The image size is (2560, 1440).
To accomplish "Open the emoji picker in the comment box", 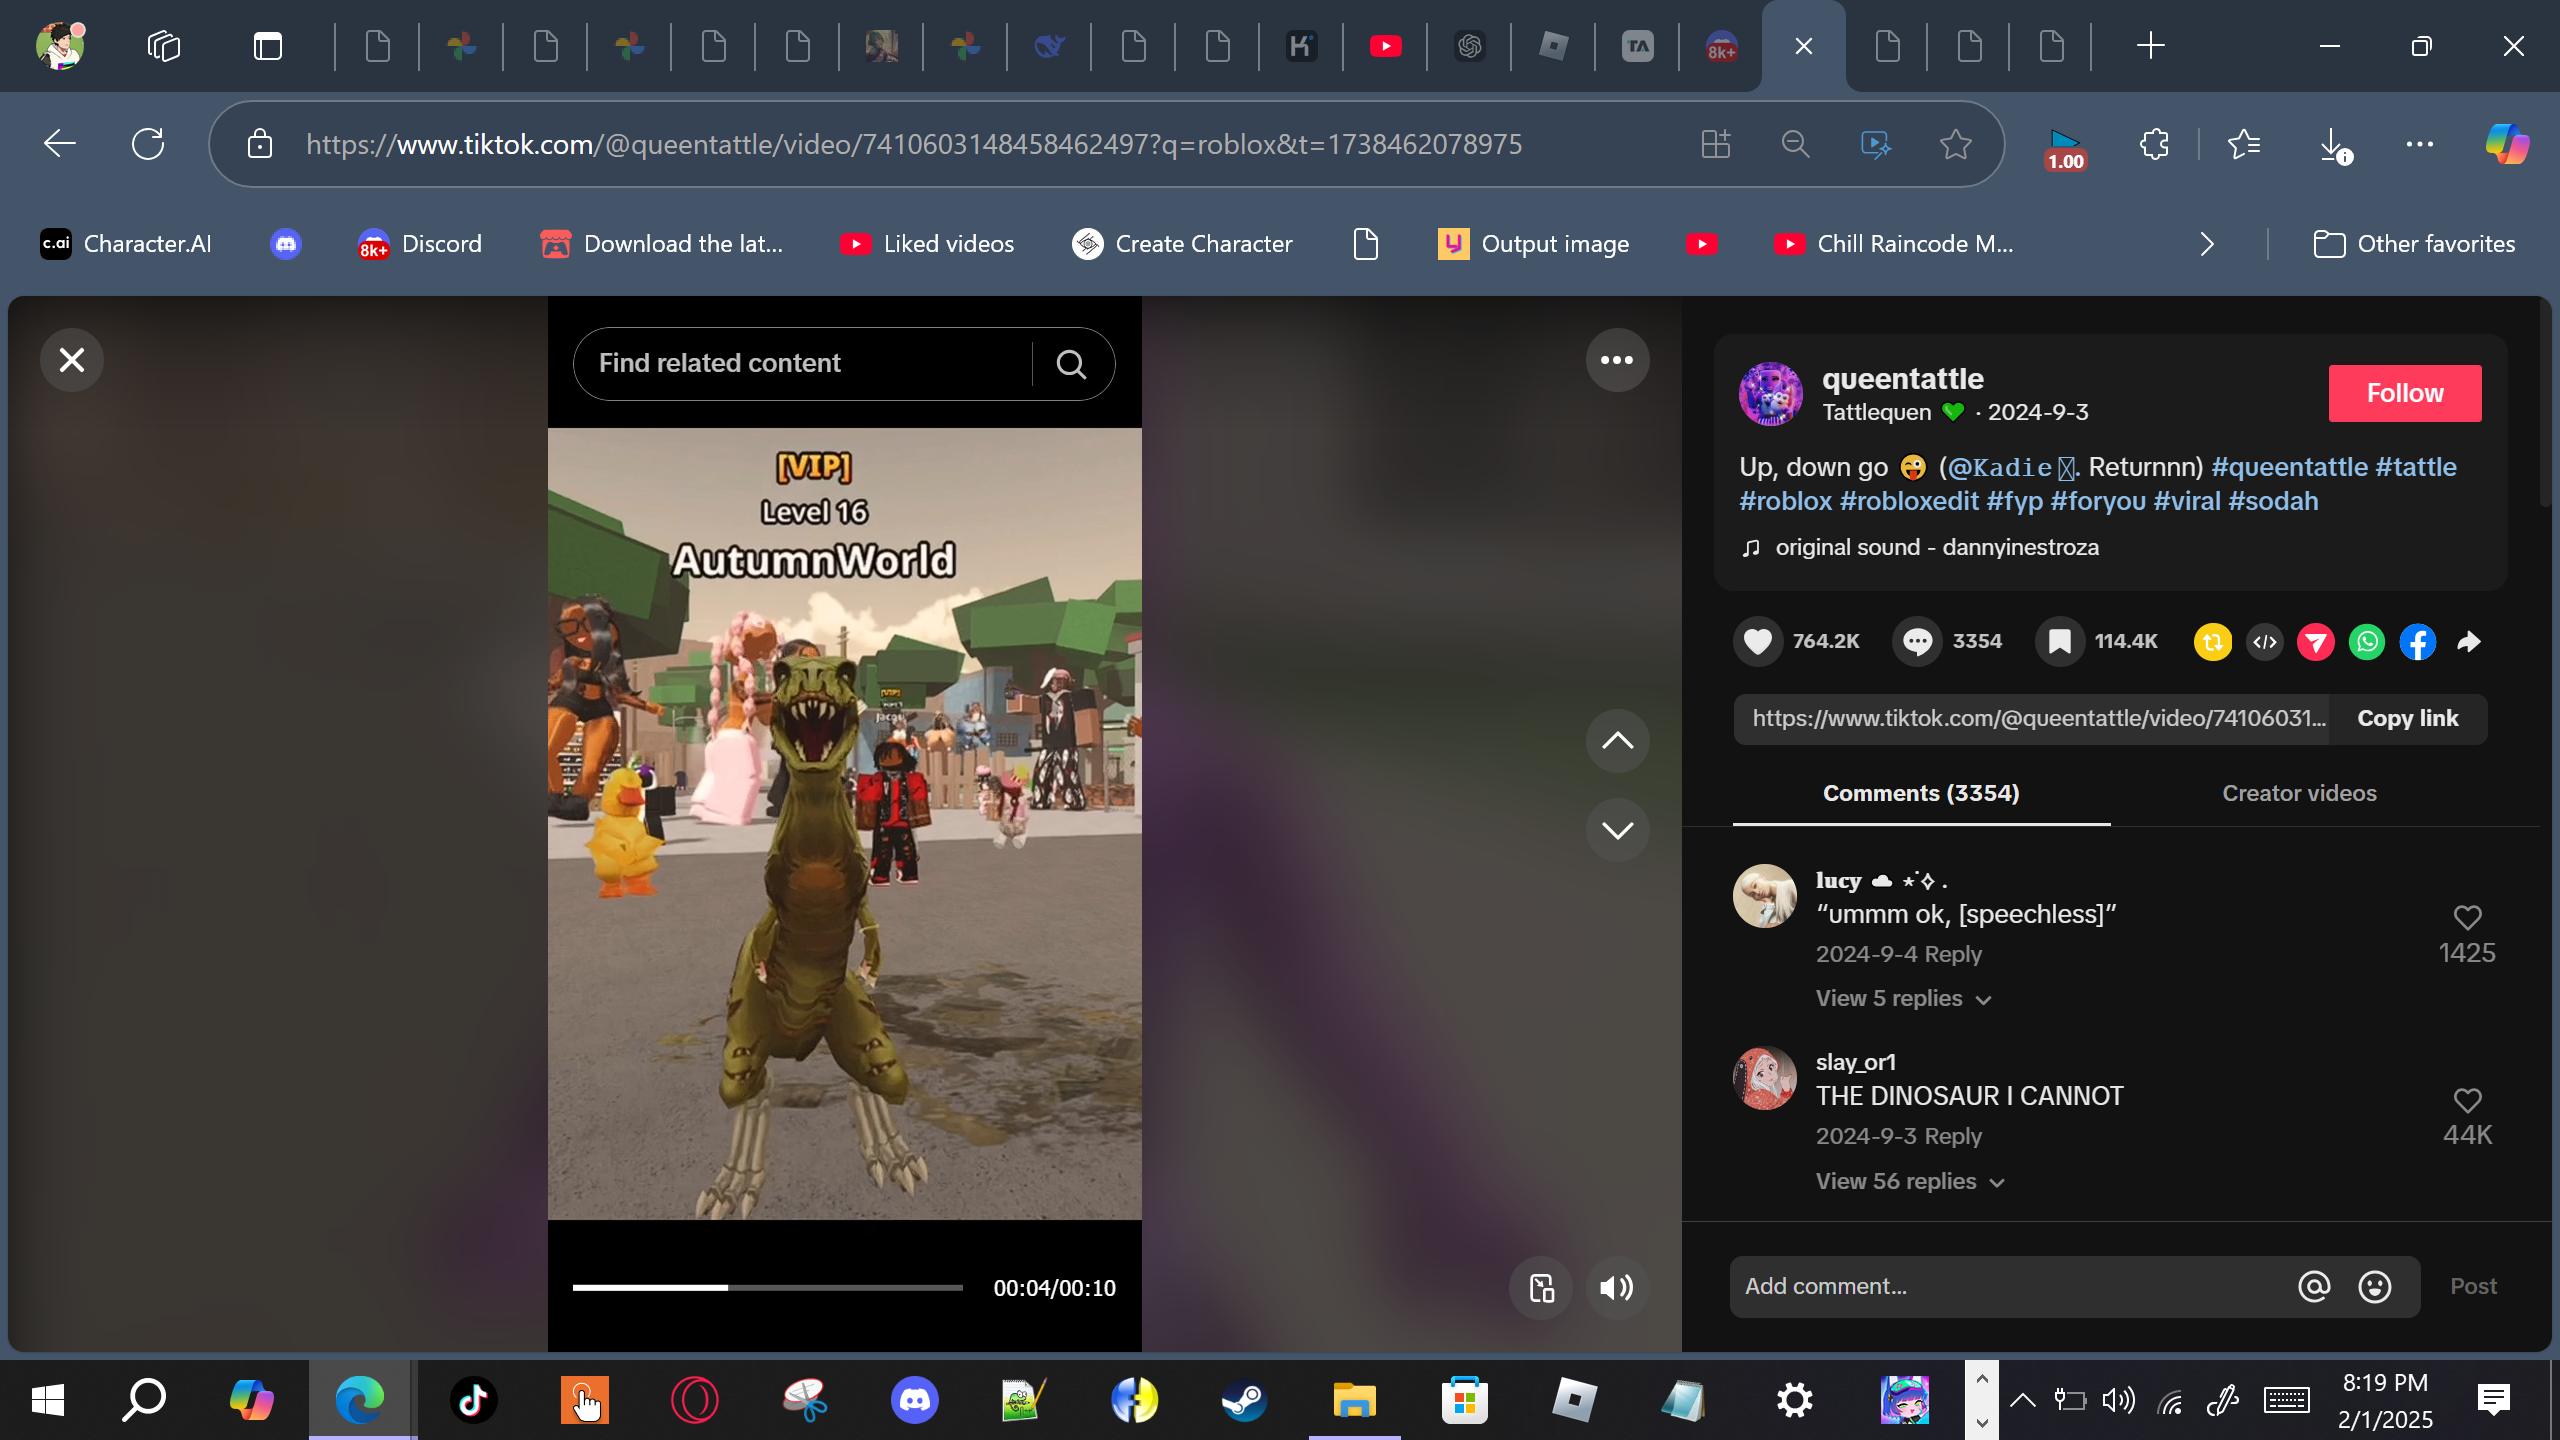I will point(2375,1287).
